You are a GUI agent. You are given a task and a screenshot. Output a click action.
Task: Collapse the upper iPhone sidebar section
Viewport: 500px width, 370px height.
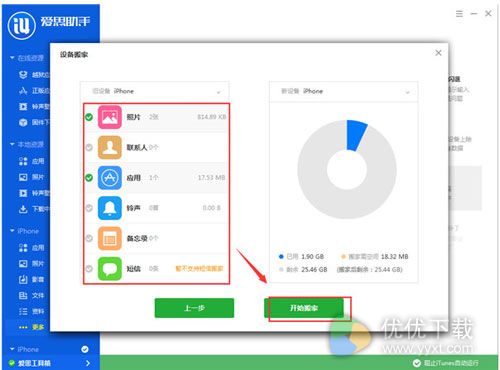tap(12, 231)
